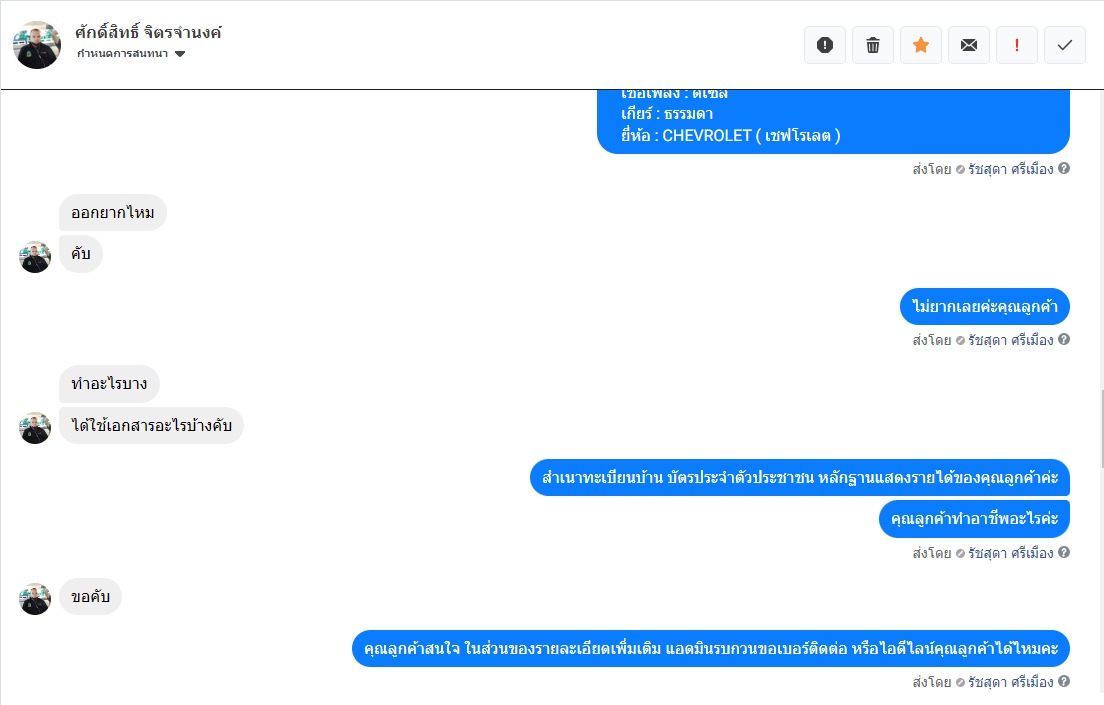This screenshot has width=1104, height=705.
Task: Click help icon under คุณลูกค้าทำอาชีพอะไรค่ะ message
Action: tap(1064, 552)
